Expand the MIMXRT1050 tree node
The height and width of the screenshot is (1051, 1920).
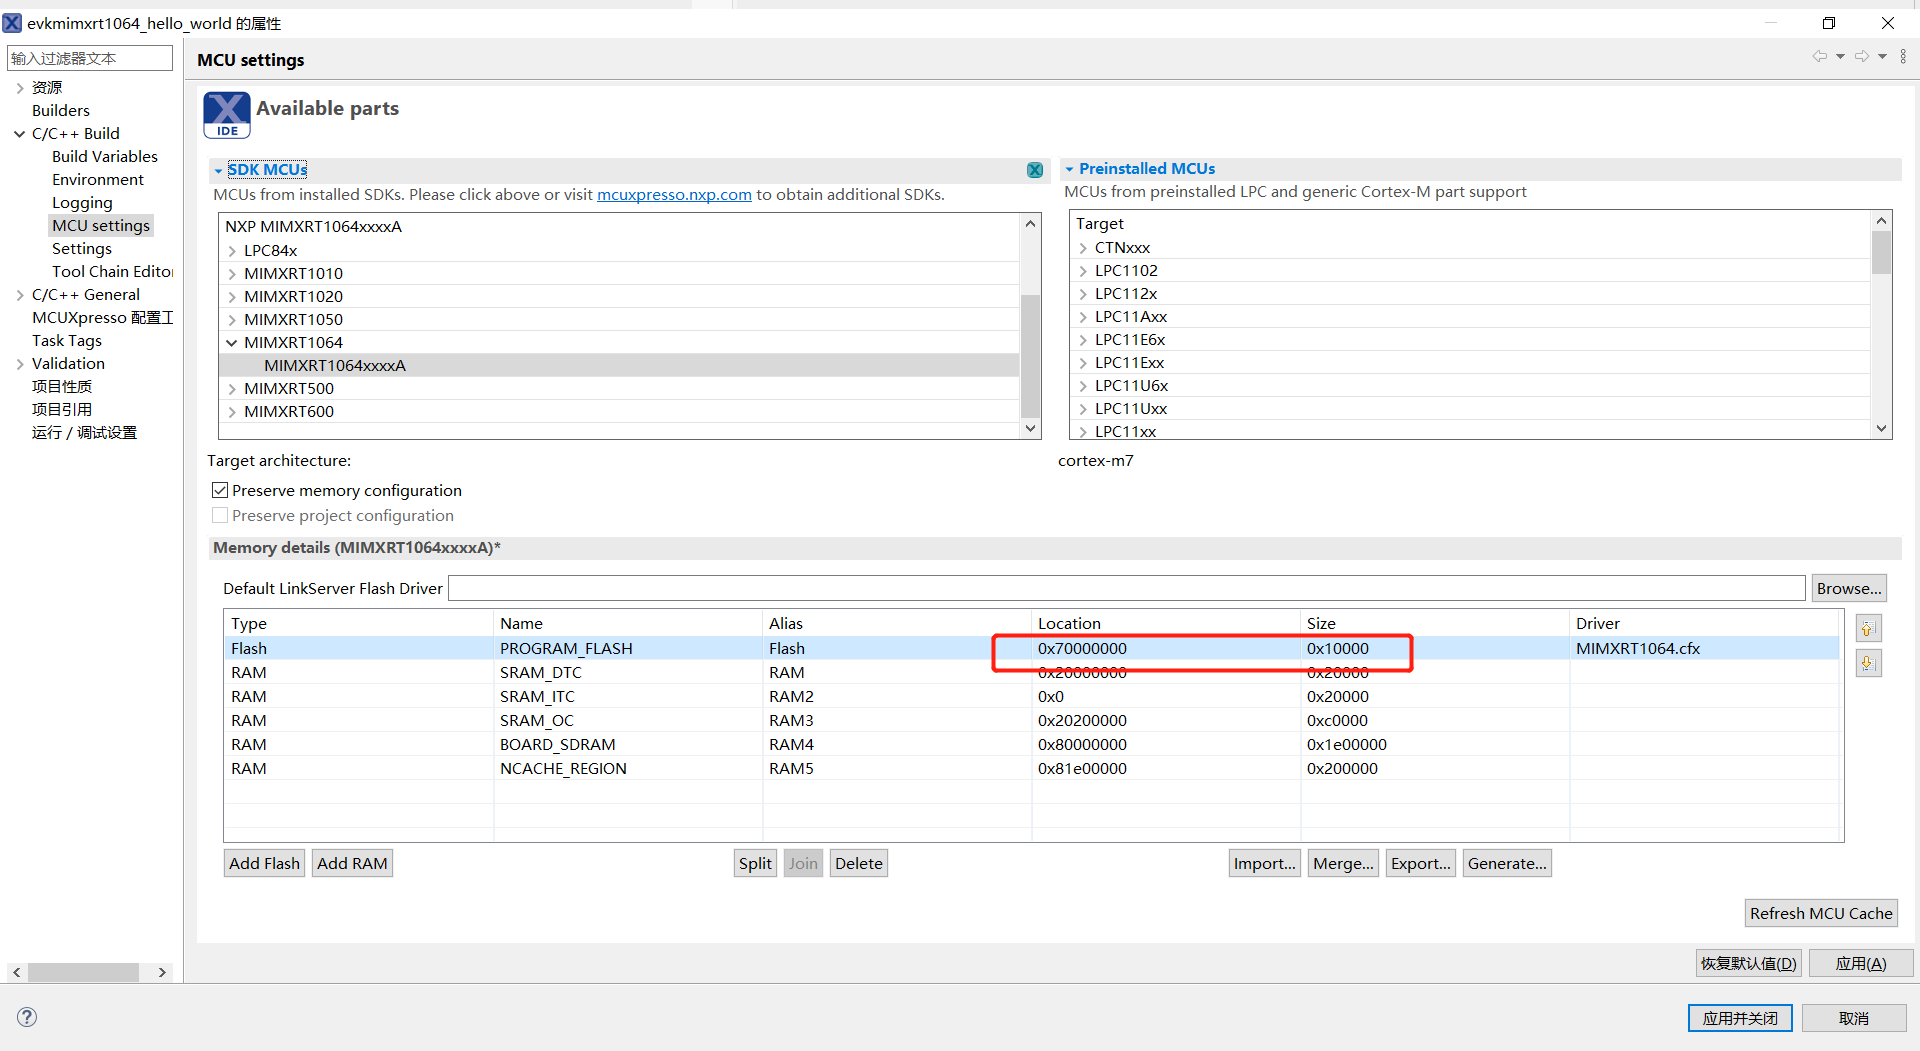(x=232, y=320)
